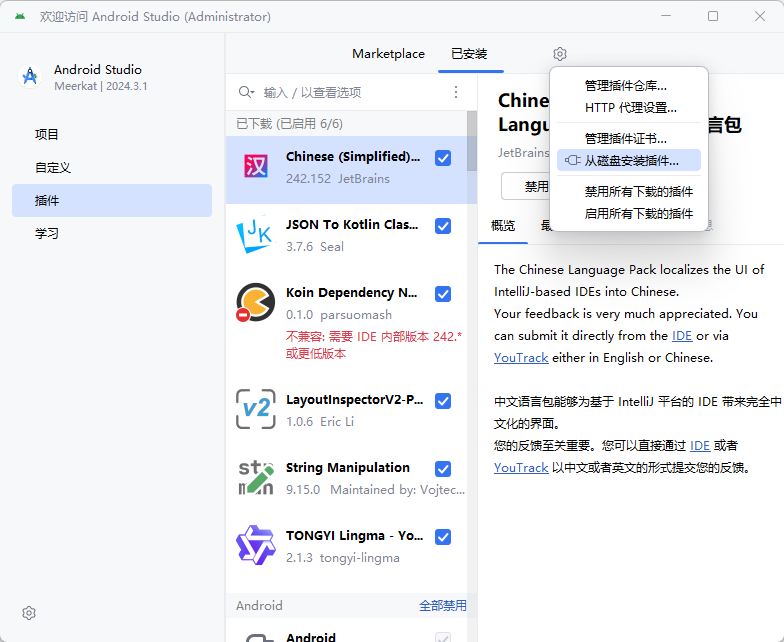Image resolution: width=784 pixels, height=642 pixels.
Task: Click the Chinese (Simplified) plugin icon
Action: pos(256,166)
